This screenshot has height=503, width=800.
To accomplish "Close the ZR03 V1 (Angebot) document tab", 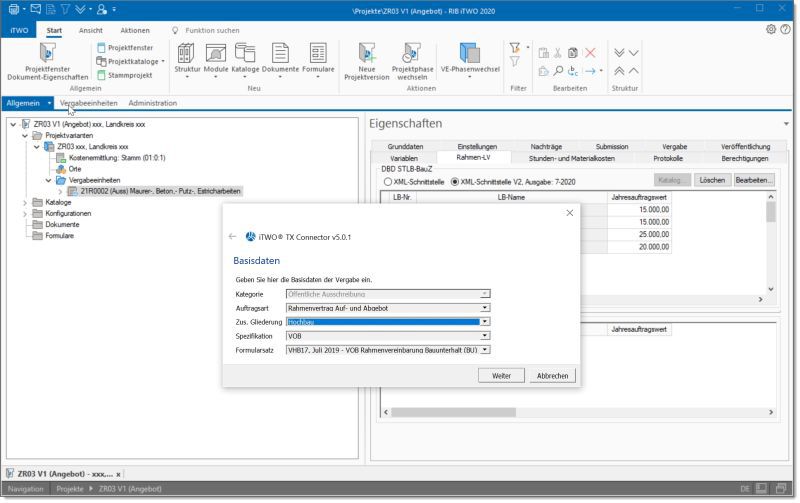I will (118, 474).
